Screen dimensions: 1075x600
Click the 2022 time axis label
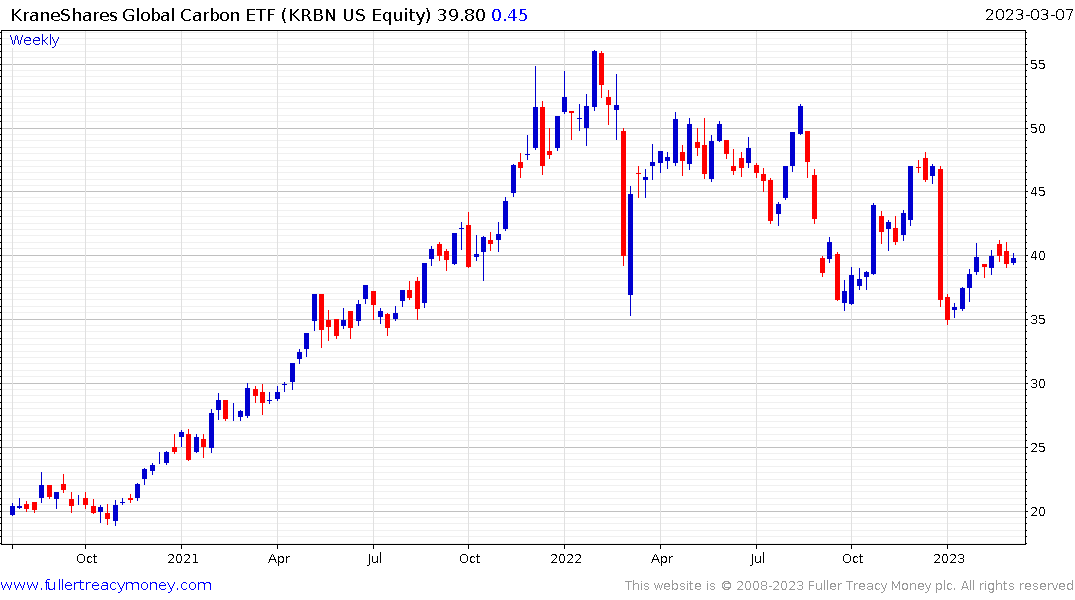click(x=566, y=559)
